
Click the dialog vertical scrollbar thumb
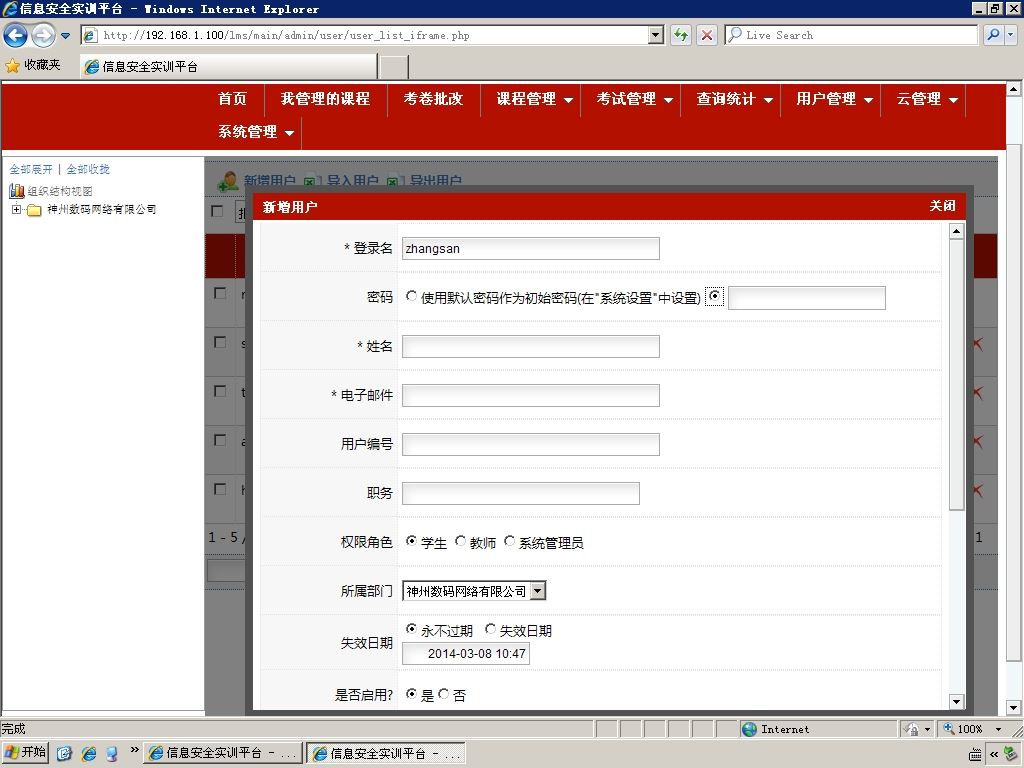pyautogui.click(x=957, y=375)
